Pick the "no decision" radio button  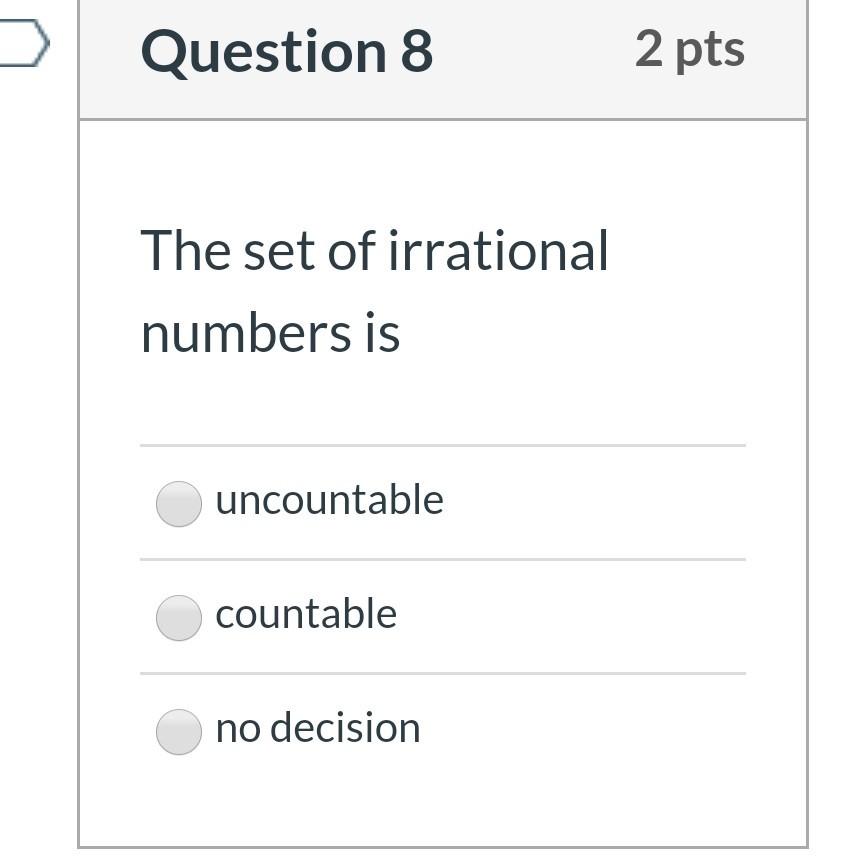point(178,731)
